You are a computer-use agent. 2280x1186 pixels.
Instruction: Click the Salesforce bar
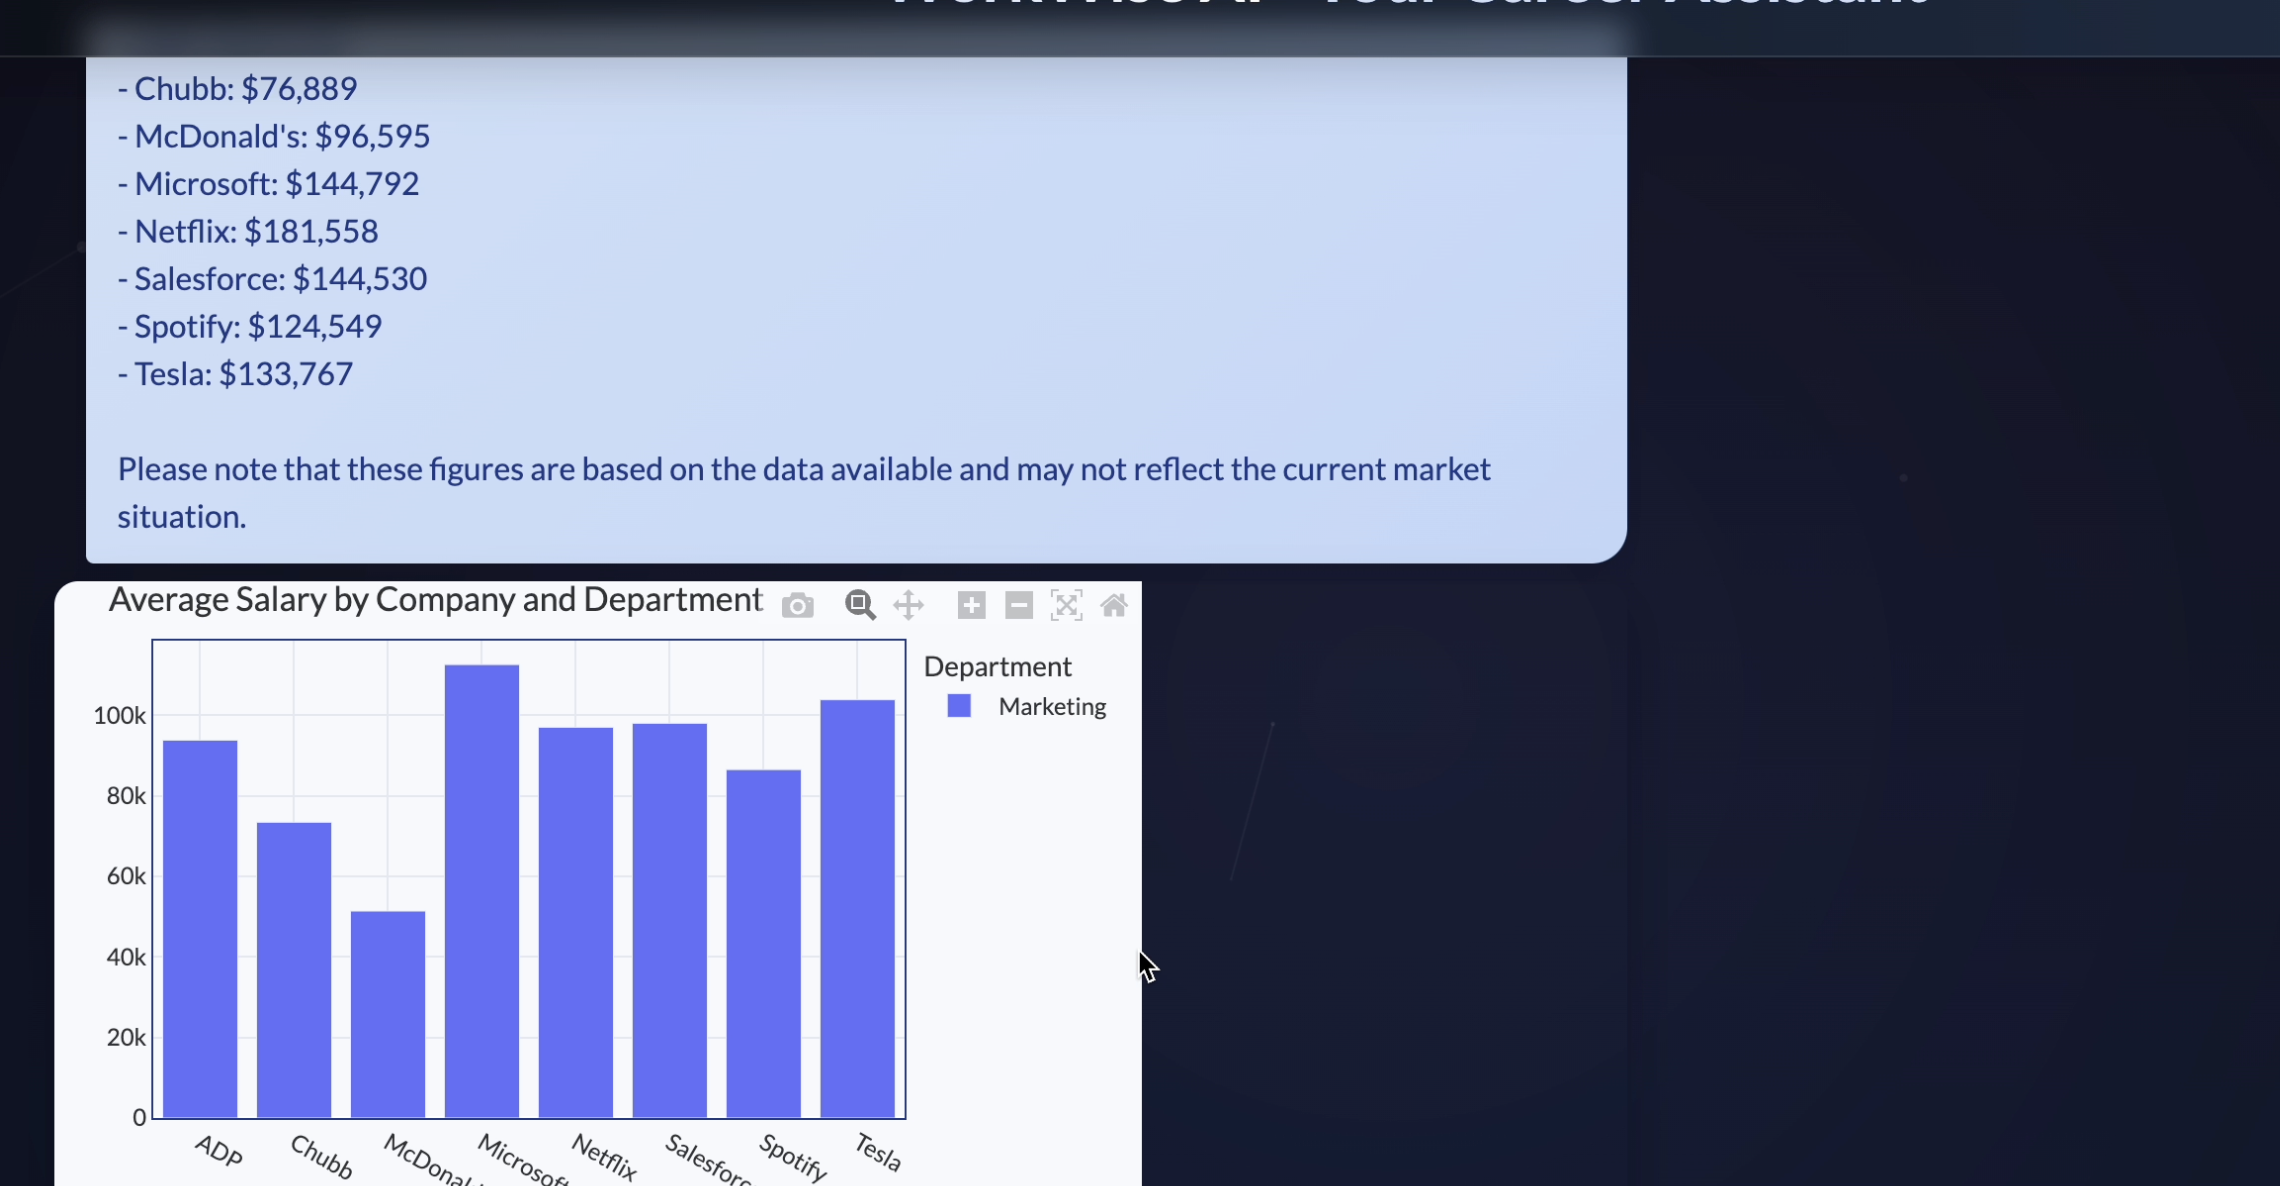(670, 919)
